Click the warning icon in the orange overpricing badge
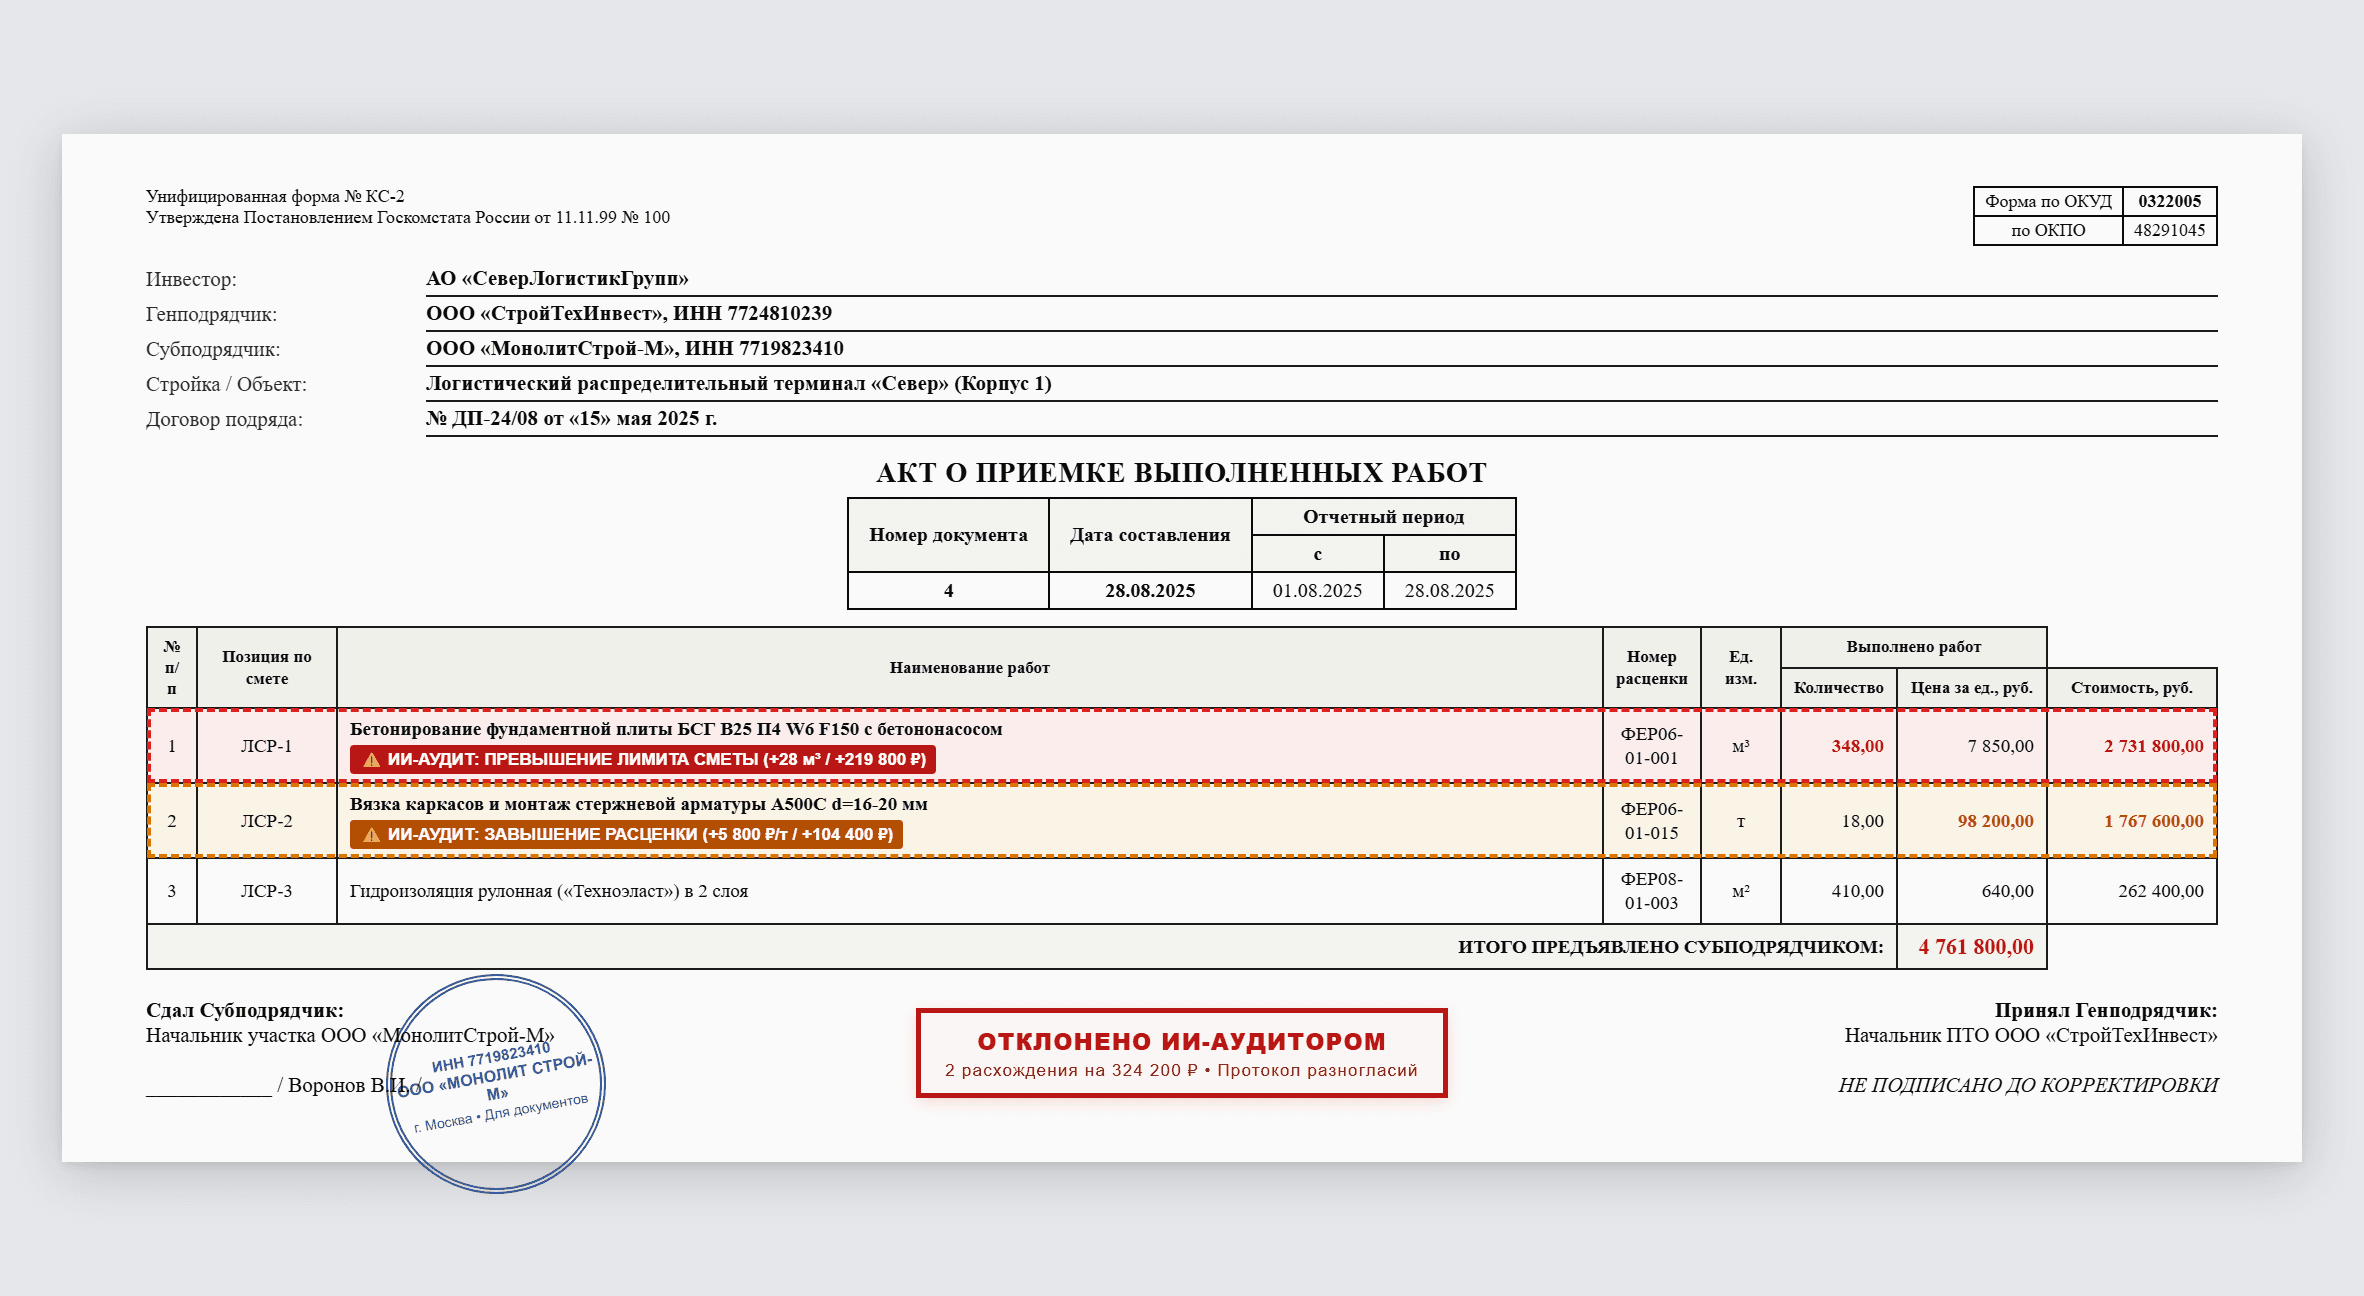Image resolution: width=2364 pixels, height=1296 pixels. [371, 835]
